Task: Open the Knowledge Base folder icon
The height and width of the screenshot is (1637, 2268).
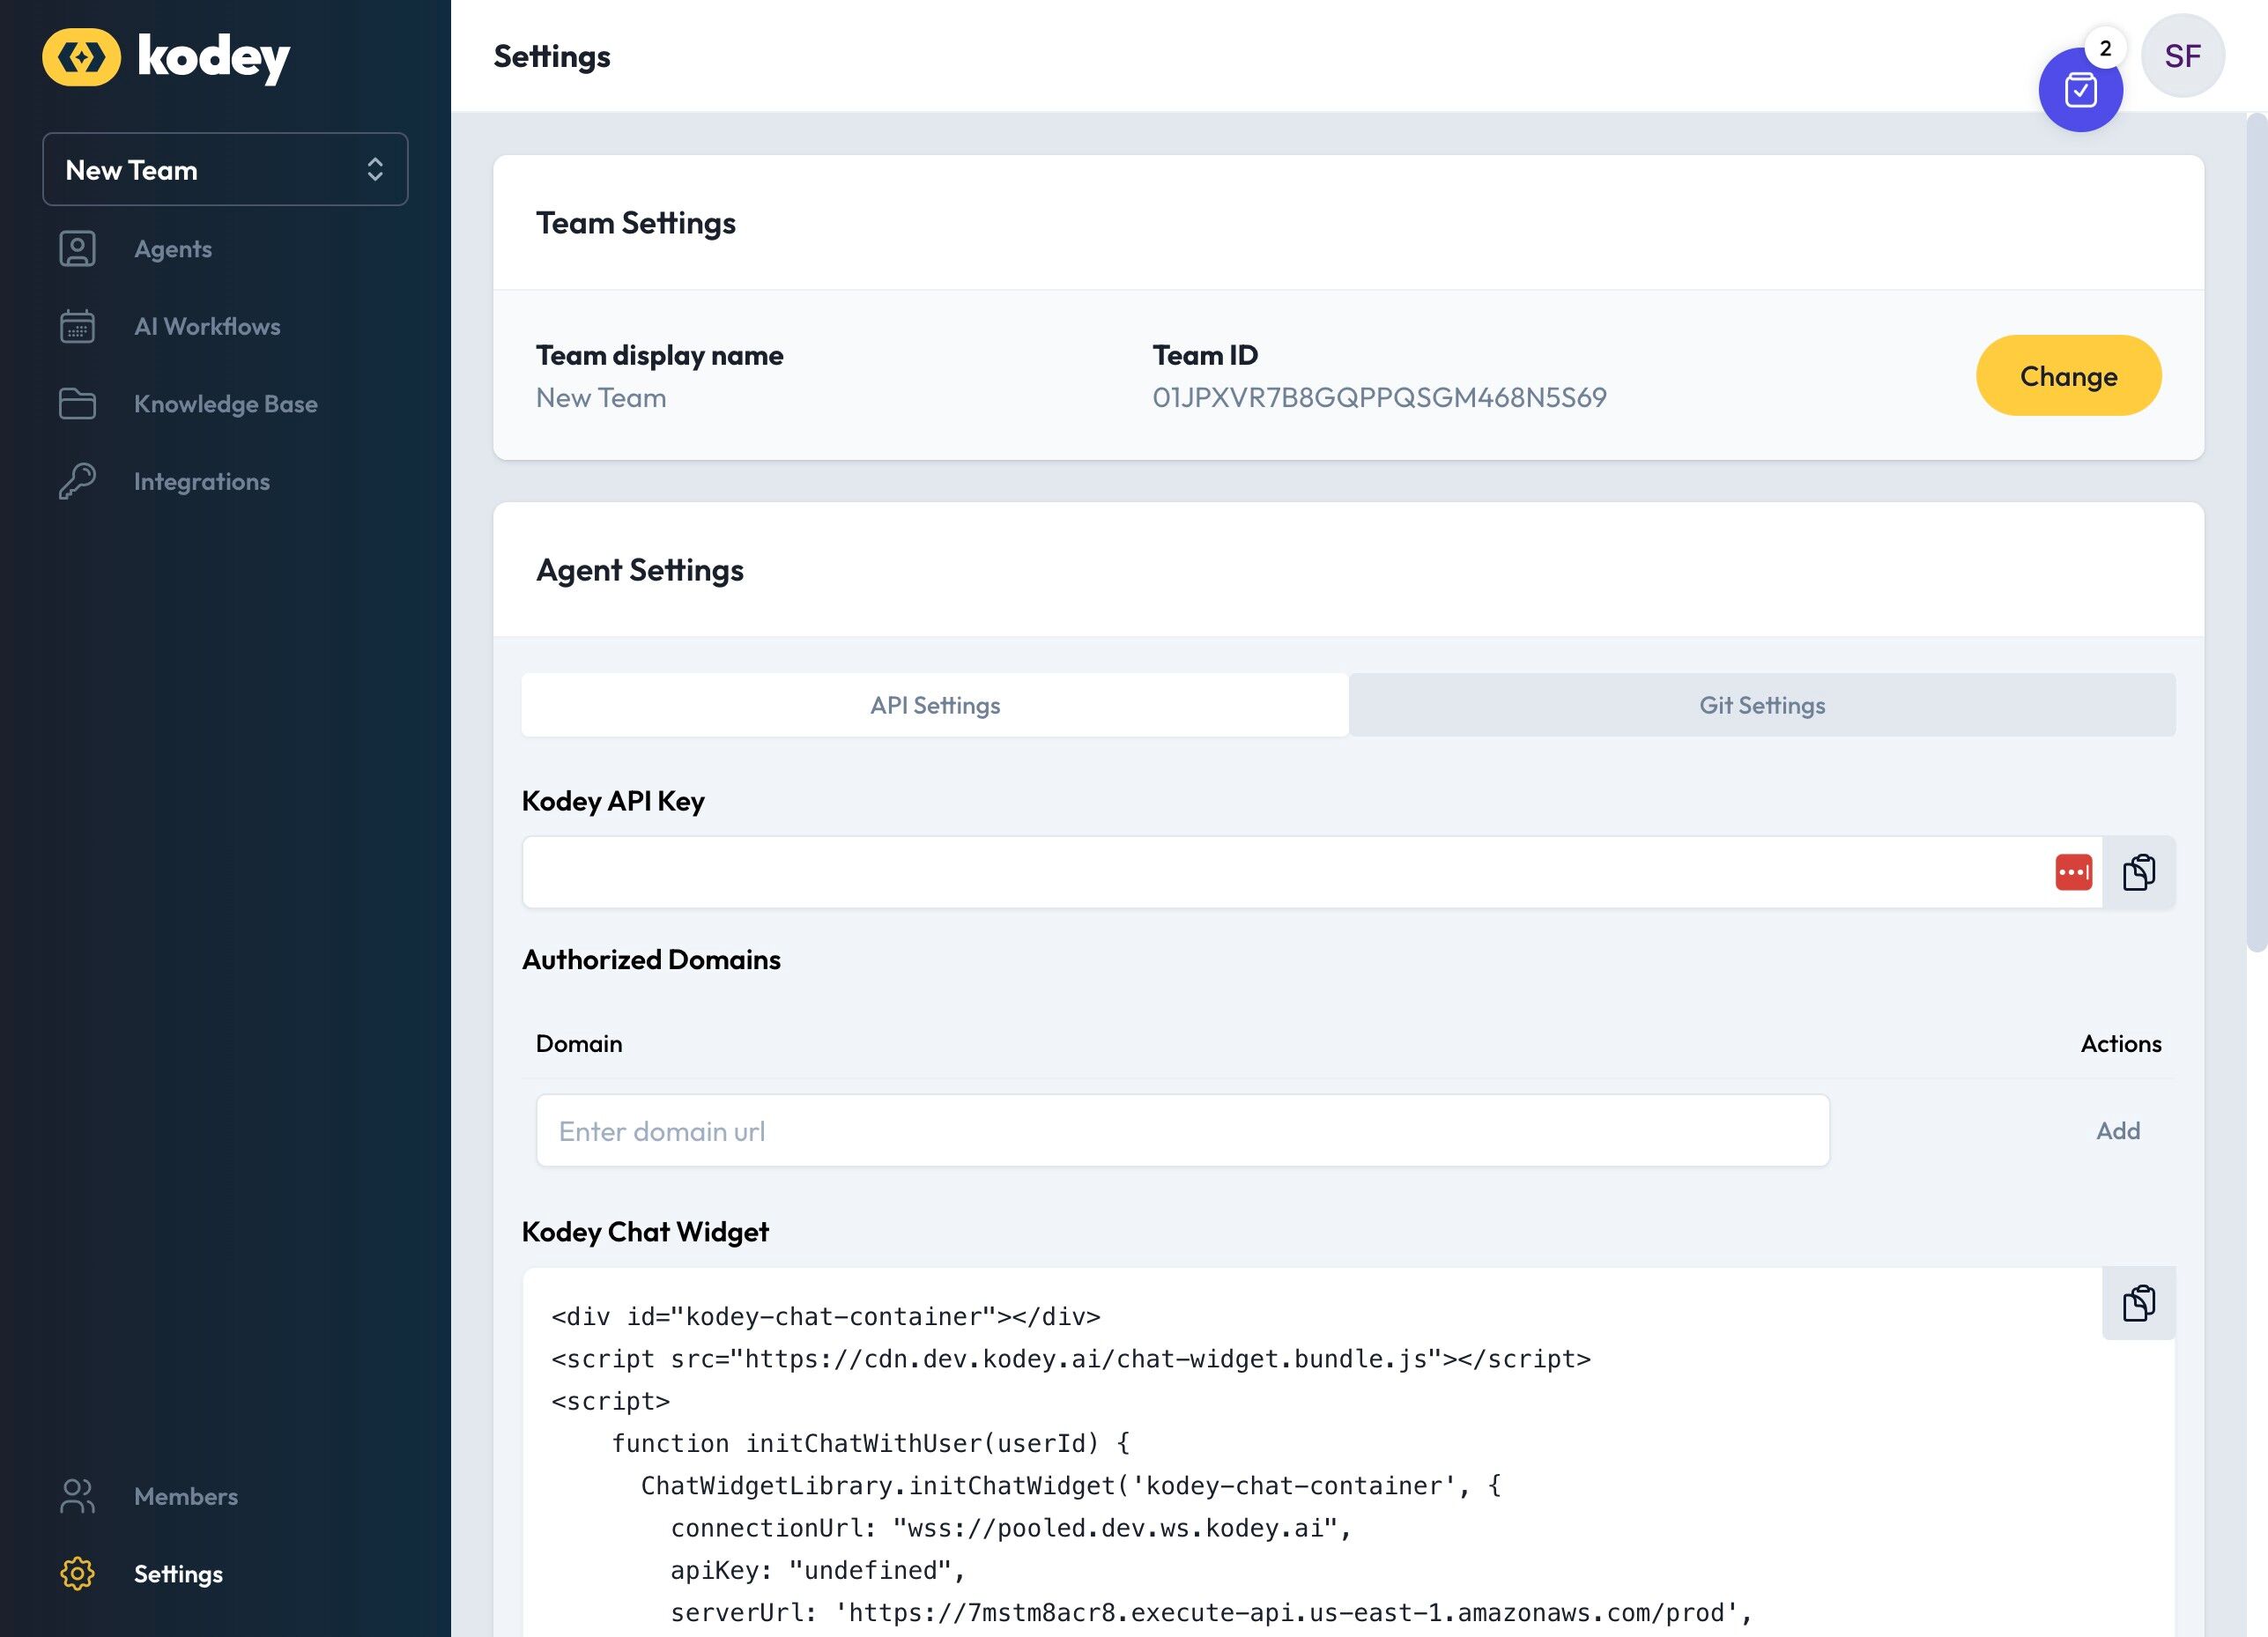Action: pos(77,404)
